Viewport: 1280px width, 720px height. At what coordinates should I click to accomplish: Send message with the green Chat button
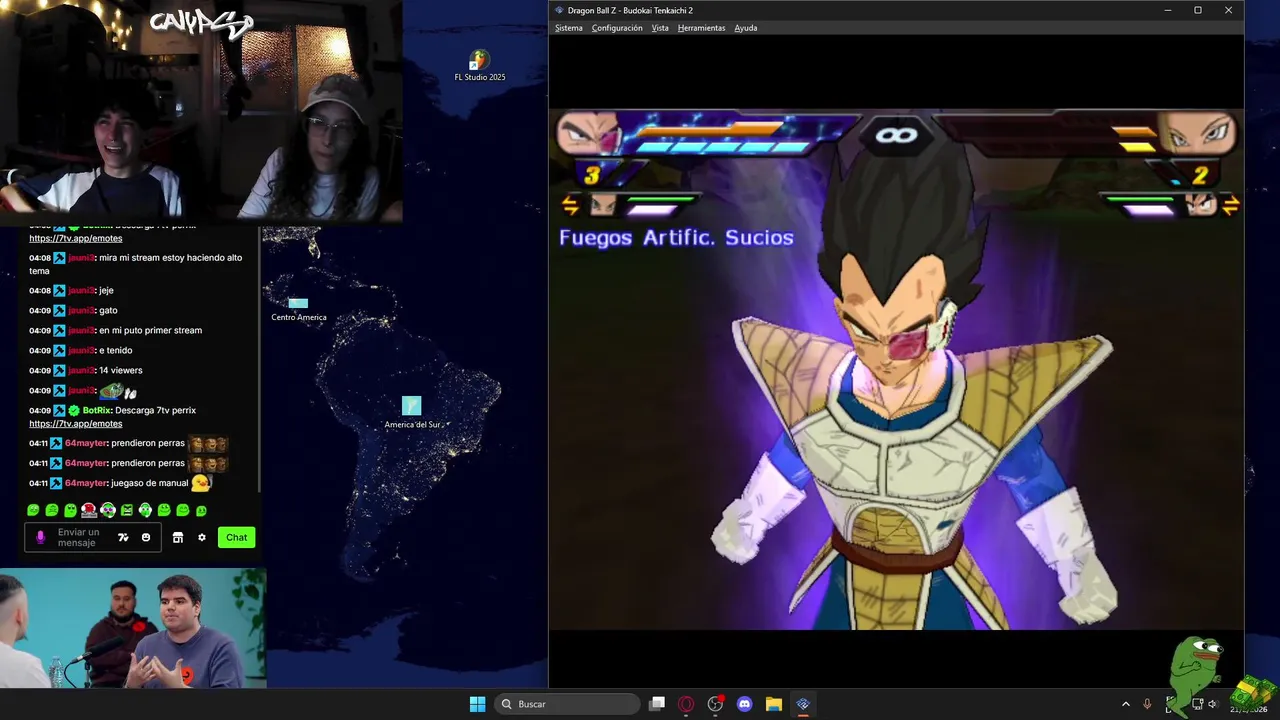point(236,537)
